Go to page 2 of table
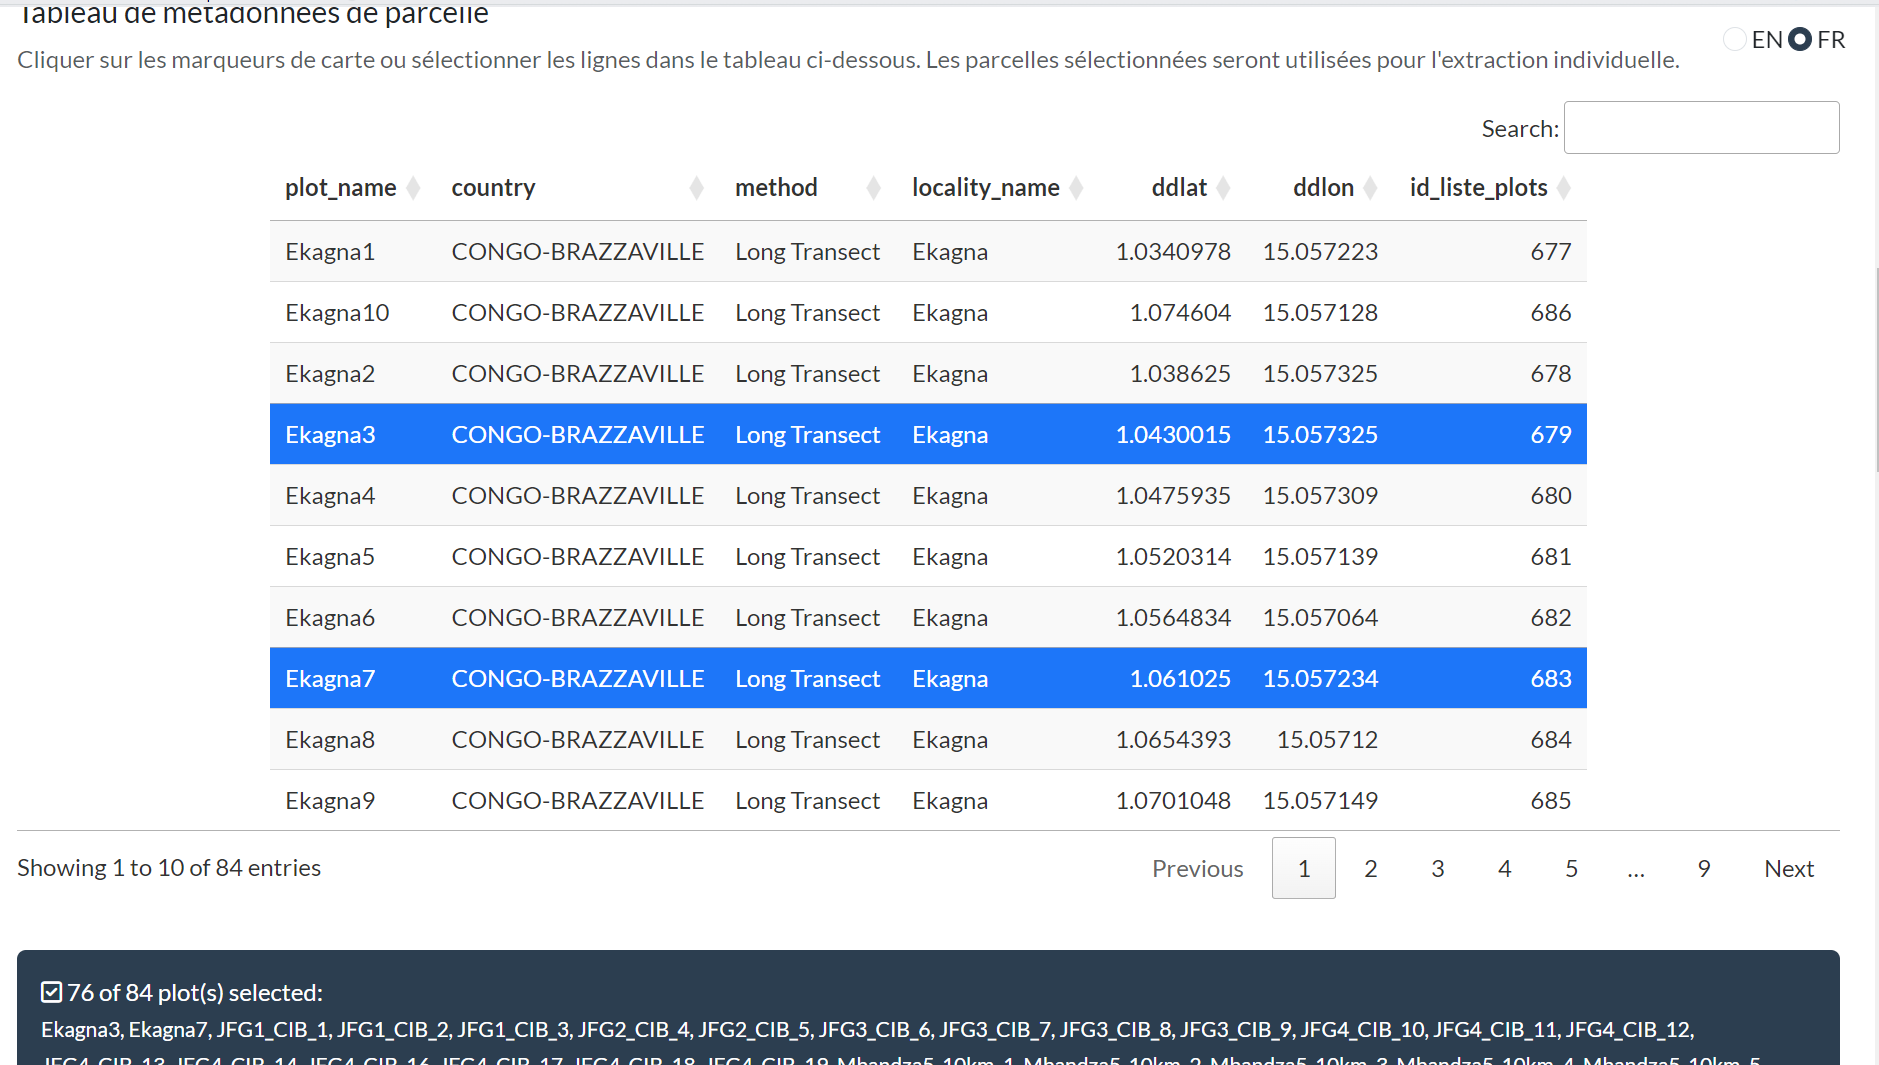The image size is (1879, 1065). click(1370, 868)
